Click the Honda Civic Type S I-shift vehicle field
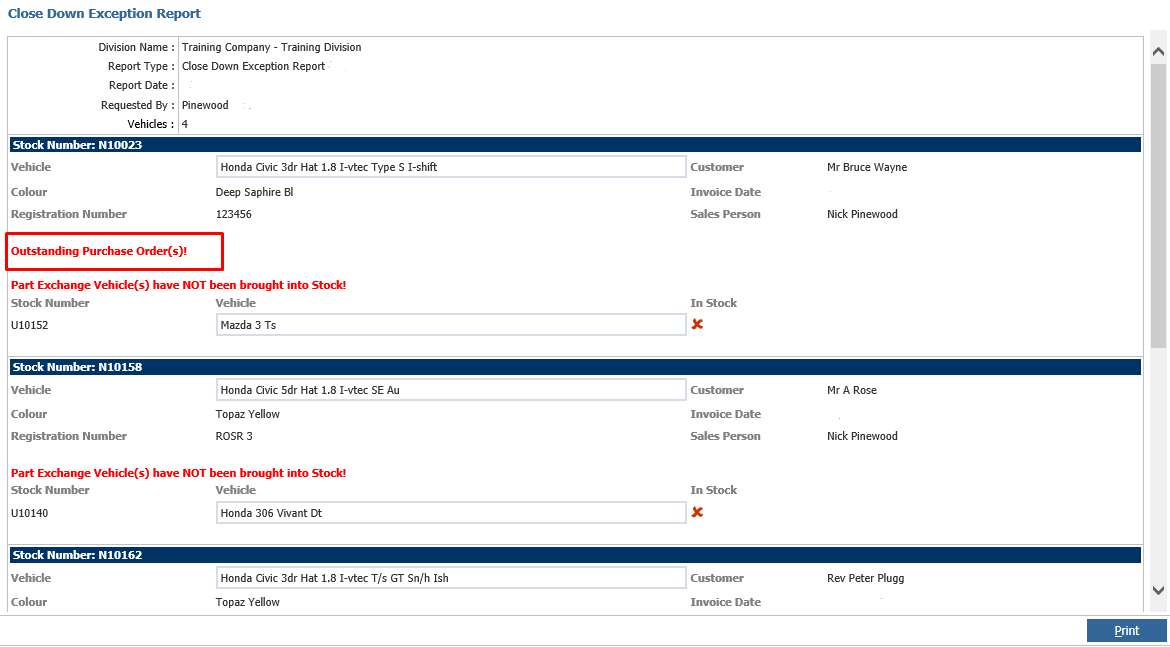Viewport: 1170px width, 647px height. 451,167
